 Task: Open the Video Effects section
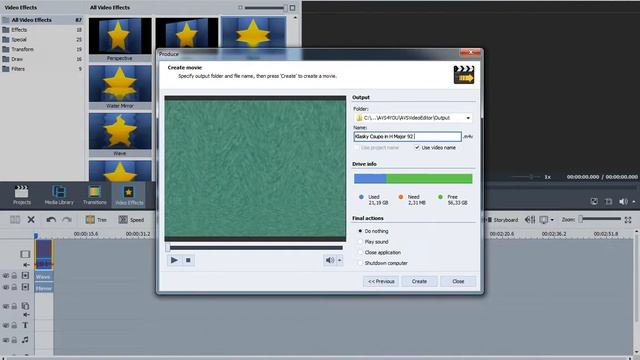pos(129,195)
